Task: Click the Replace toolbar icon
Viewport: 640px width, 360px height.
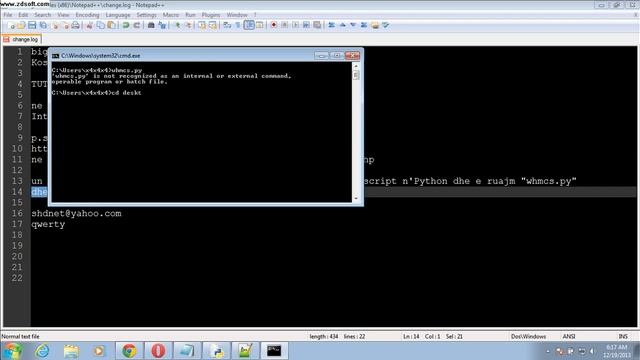Action: (x=162, y=25)
